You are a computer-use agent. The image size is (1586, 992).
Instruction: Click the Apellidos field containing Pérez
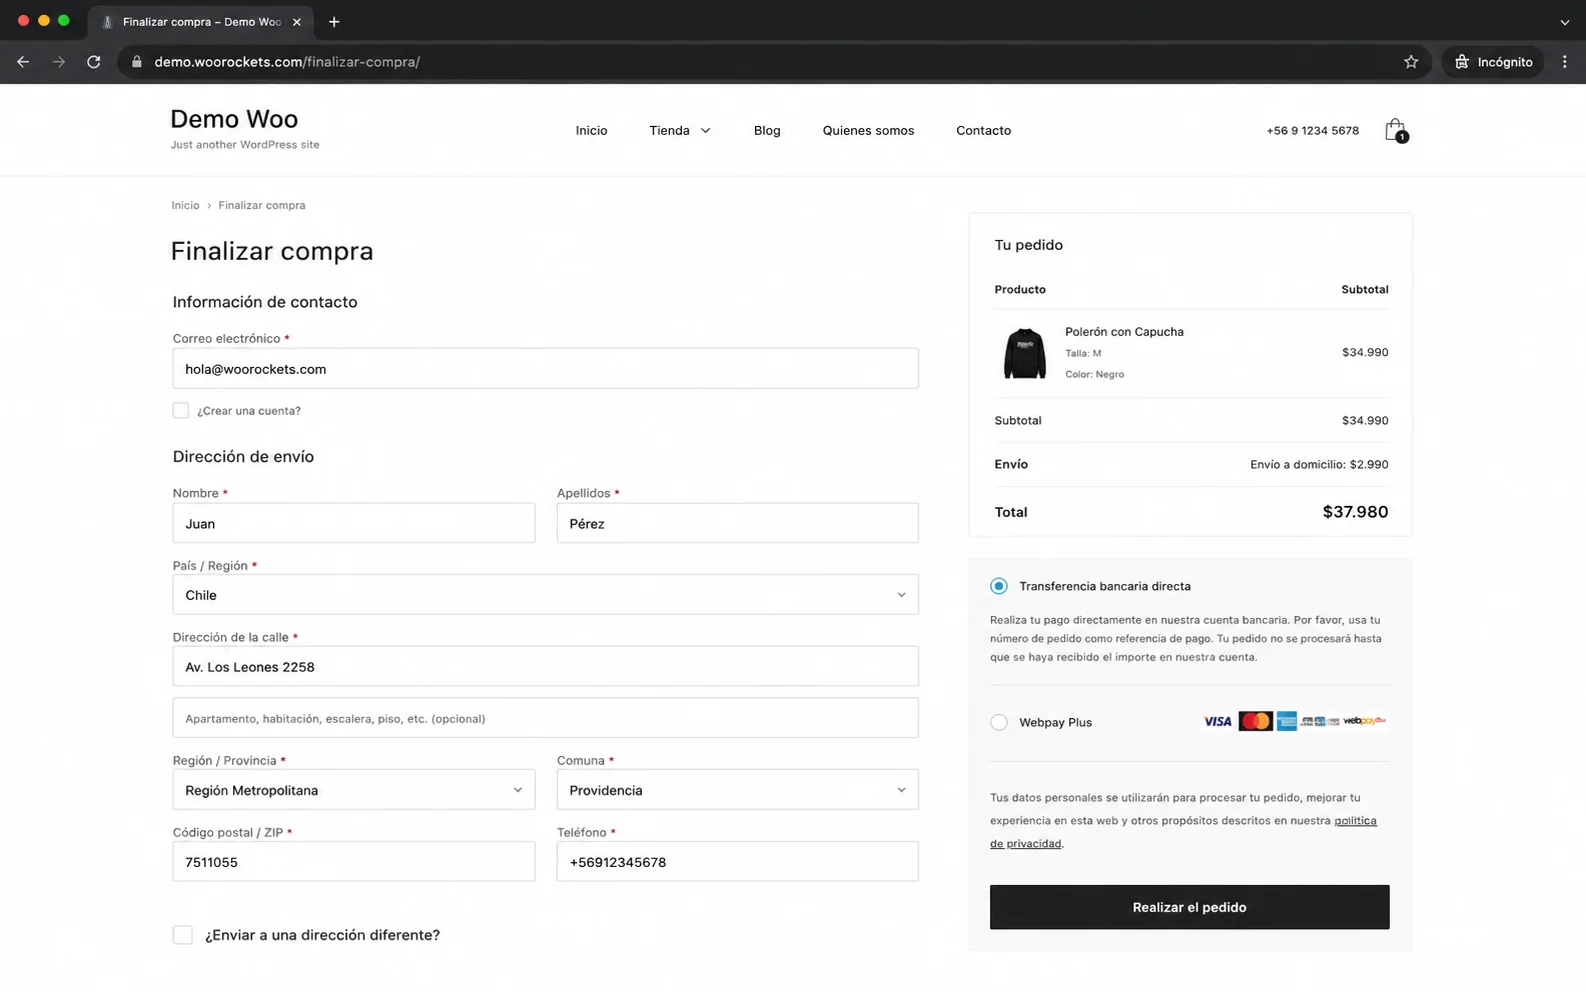pyautogui.click(x=738, y=523)
